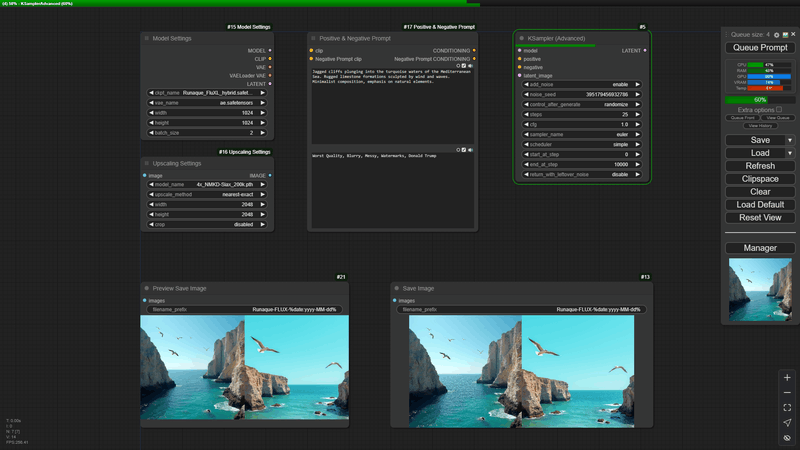Click the Load Default button
The width and height of the screenshot is (800, 450).
pos(760,205)
